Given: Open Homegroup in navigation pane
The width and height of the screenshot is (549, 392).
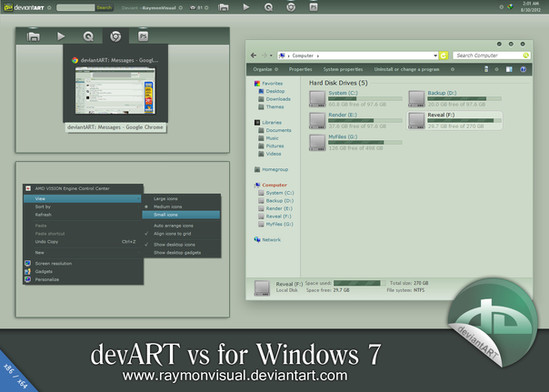Looking at the screenshot, I should pos(271,169).
